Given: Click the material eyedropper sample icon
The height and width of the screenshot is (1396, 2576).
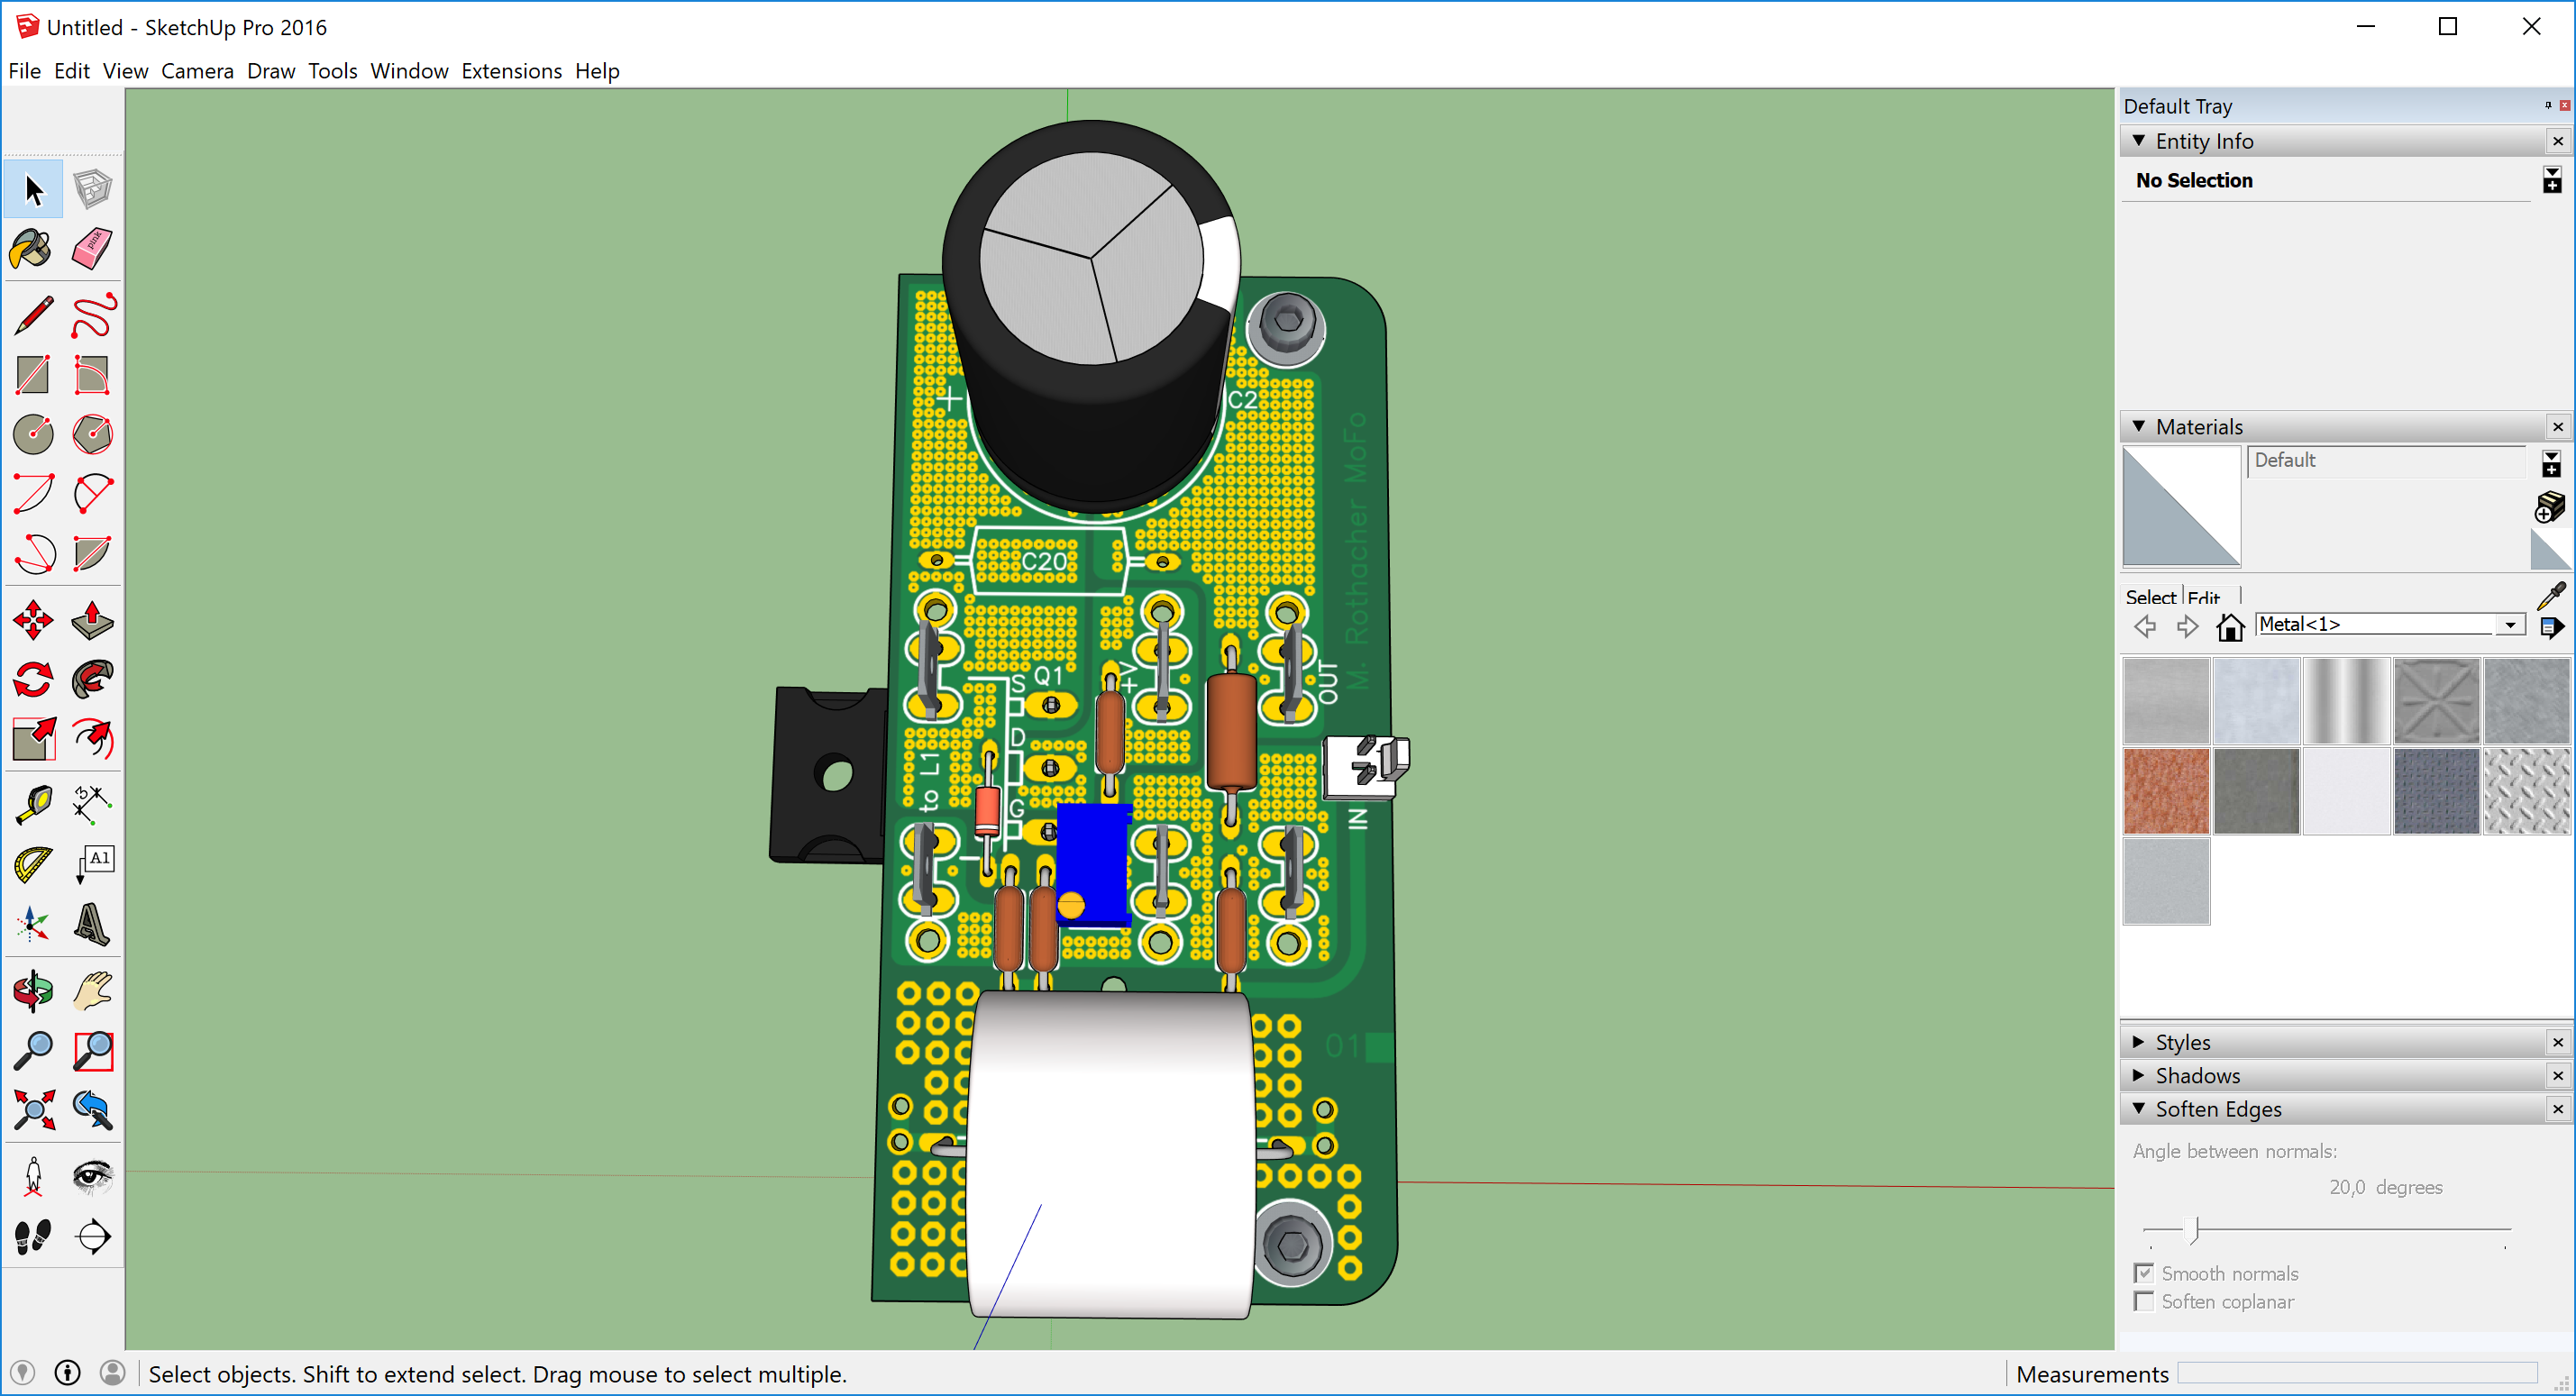Looking at the screenshot, I should pos(2551,595).
